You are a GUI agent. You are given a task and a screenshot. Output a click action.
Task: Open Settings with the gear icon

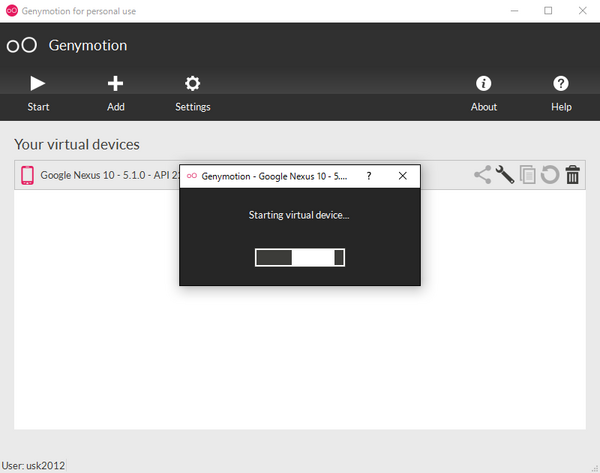[193, 84]
